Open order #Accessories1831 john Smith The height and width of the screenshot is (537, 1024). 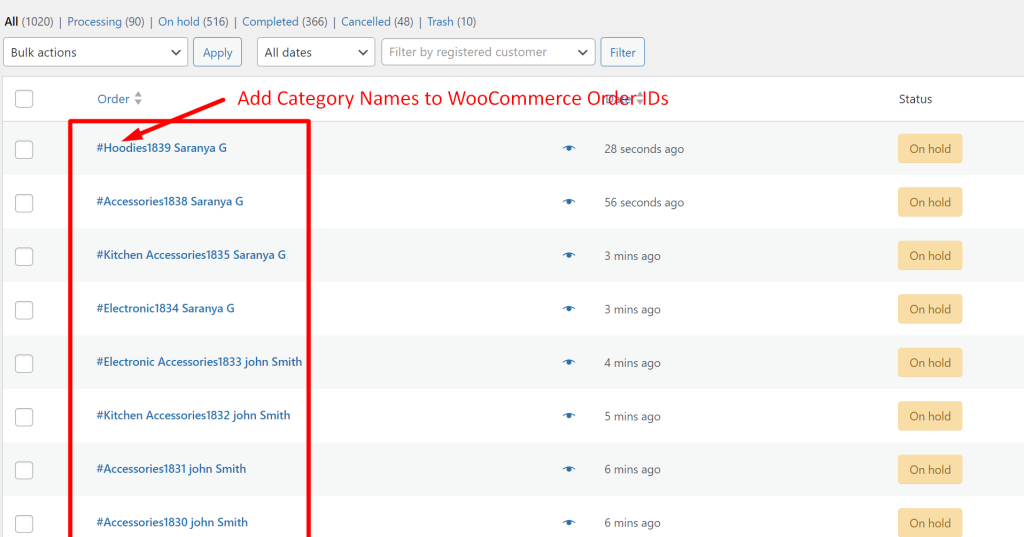[x=171, y=468]
